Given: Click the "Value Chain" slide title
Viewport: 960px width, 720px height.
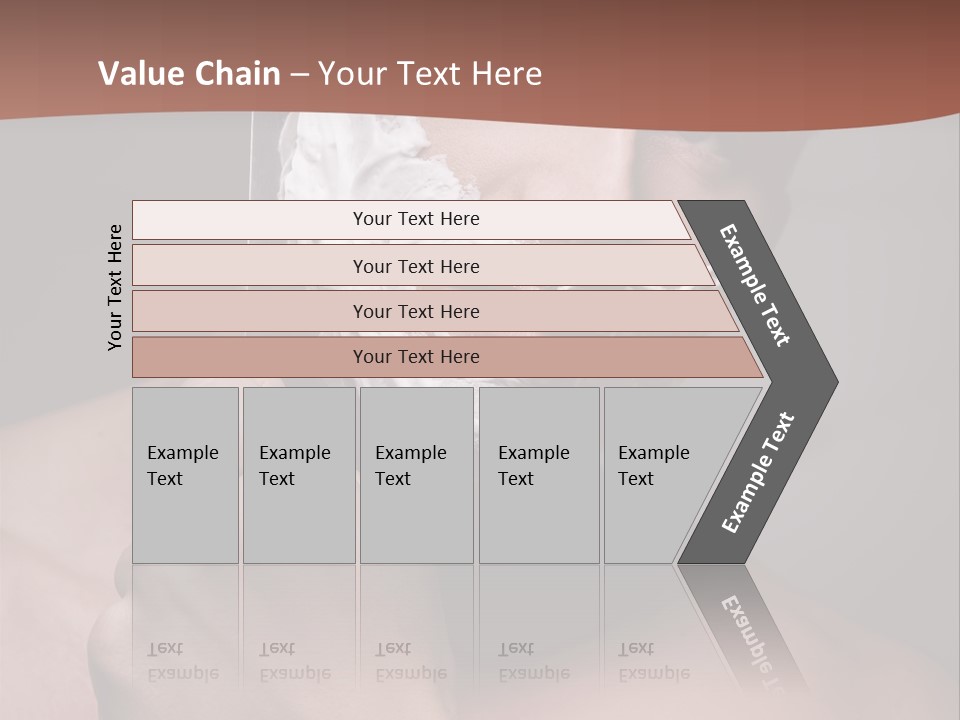Looking at the screenshot, I should point(190,74).
